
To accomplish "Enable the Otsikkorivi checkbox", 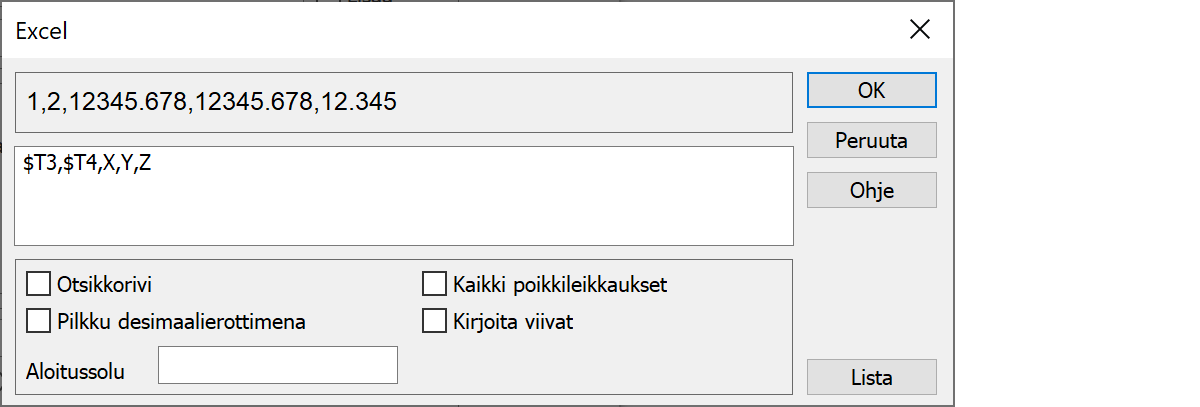I will (x=39, y=285).
